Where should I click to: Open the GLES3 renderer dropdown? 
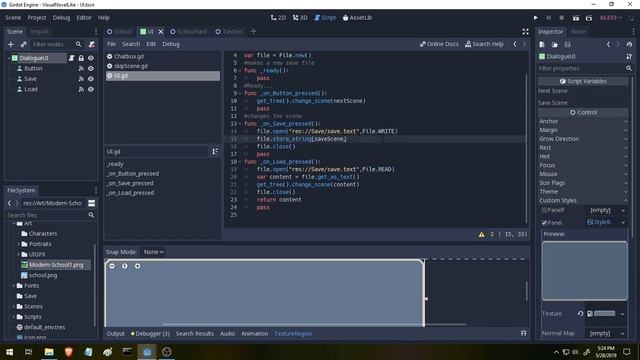tap(611, 18)
